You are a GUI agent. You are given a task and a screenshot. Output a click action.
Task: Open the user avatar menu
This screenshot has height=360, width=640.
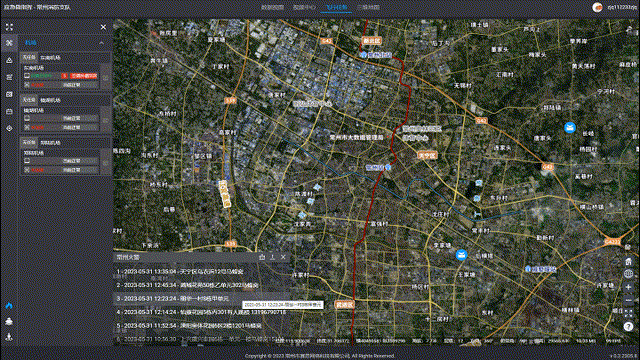point(597,7)
